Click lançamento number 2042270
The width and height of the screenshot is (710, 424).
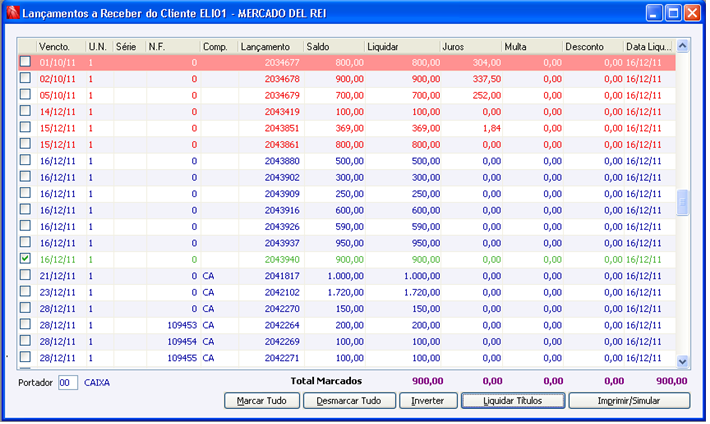click(282, 308)
